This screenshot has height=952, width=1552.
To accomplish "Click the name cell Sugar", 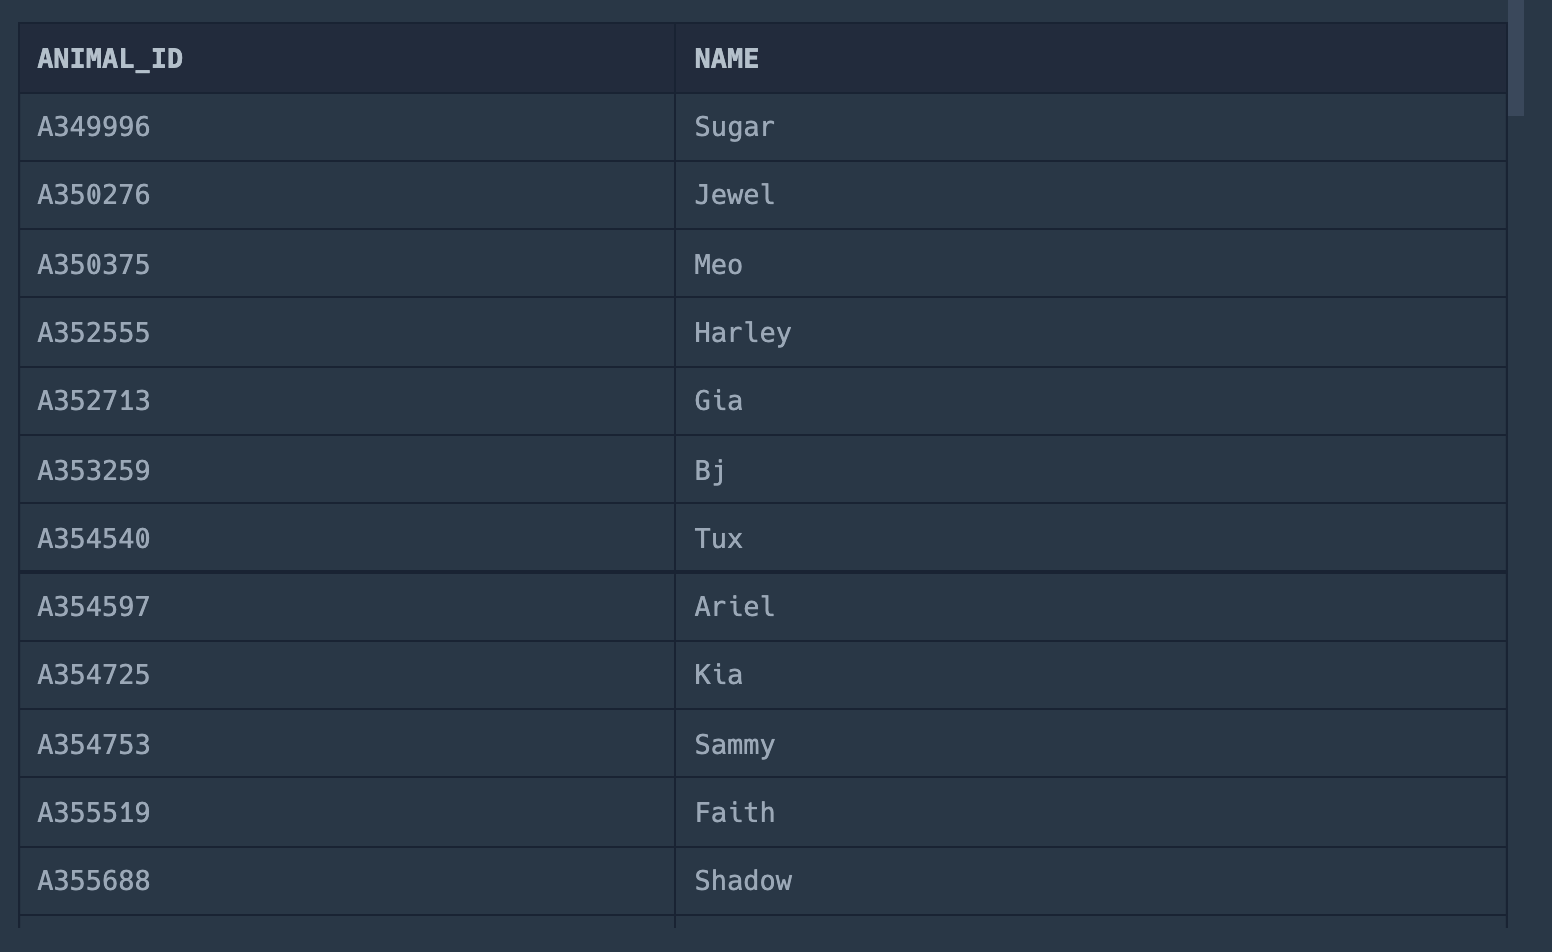I will click(734, 127).
